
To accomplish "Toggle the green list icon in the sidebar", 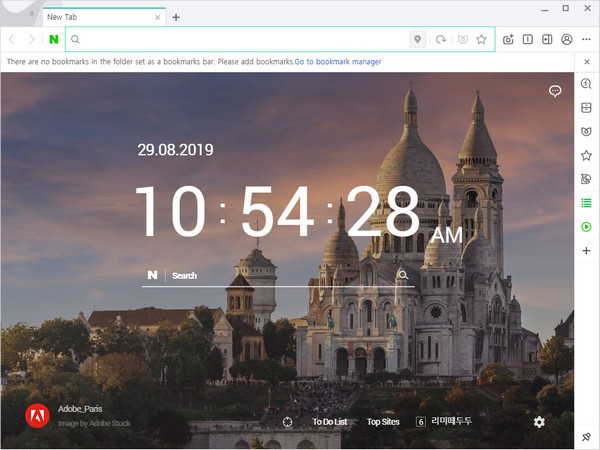I will 587,203.
